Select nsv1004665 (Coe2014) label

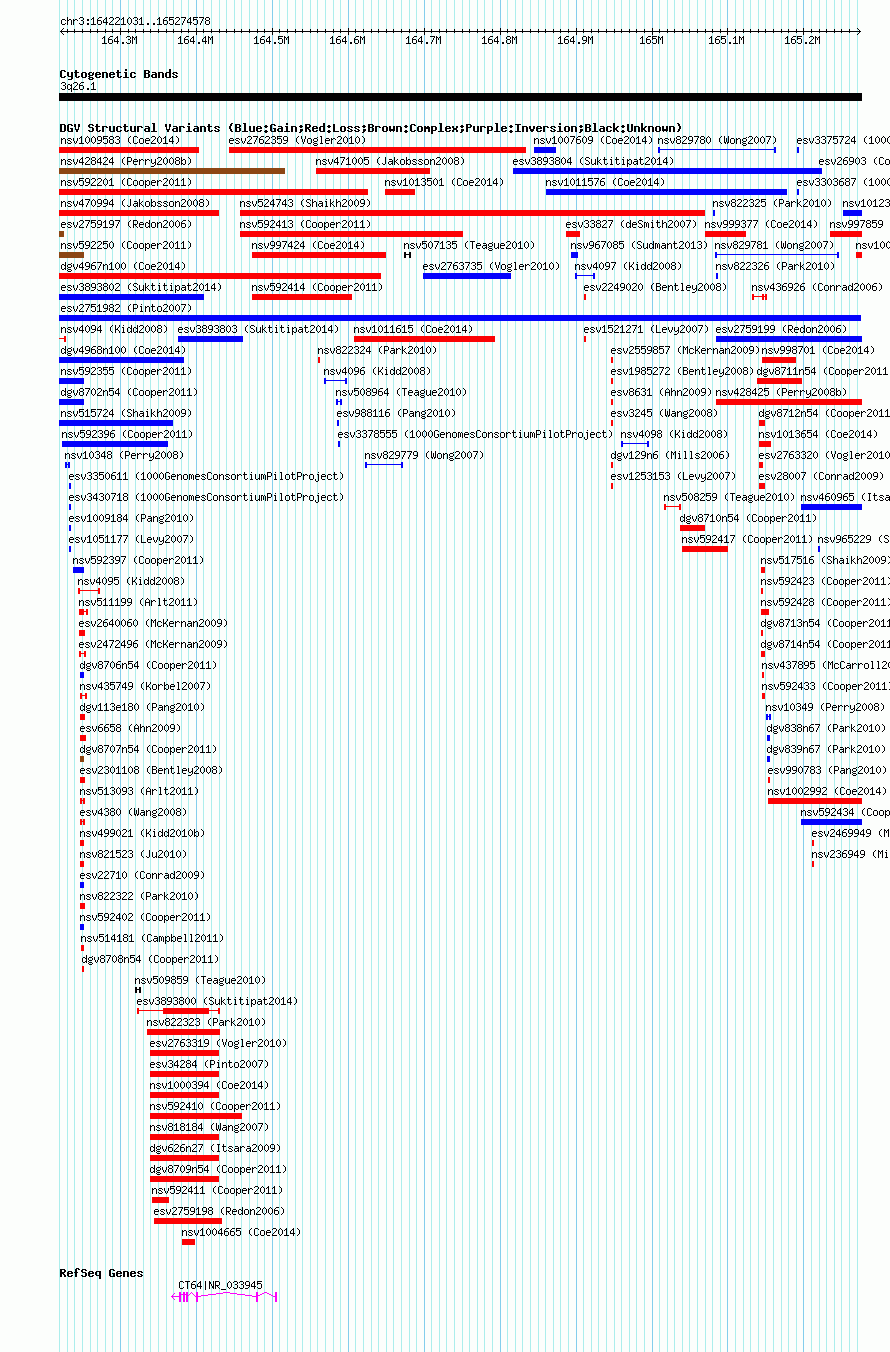pos(241,1232)
